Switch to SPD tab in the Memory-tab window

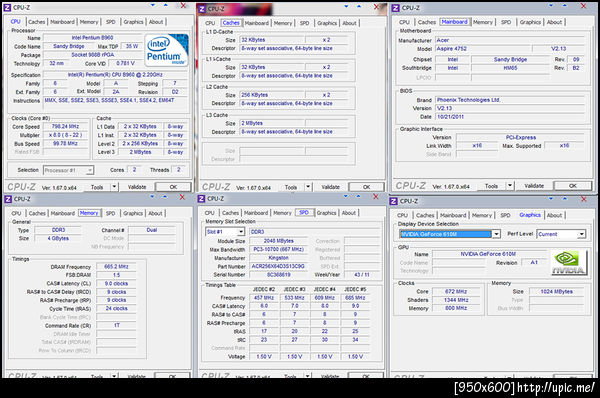tap(111, 213)
